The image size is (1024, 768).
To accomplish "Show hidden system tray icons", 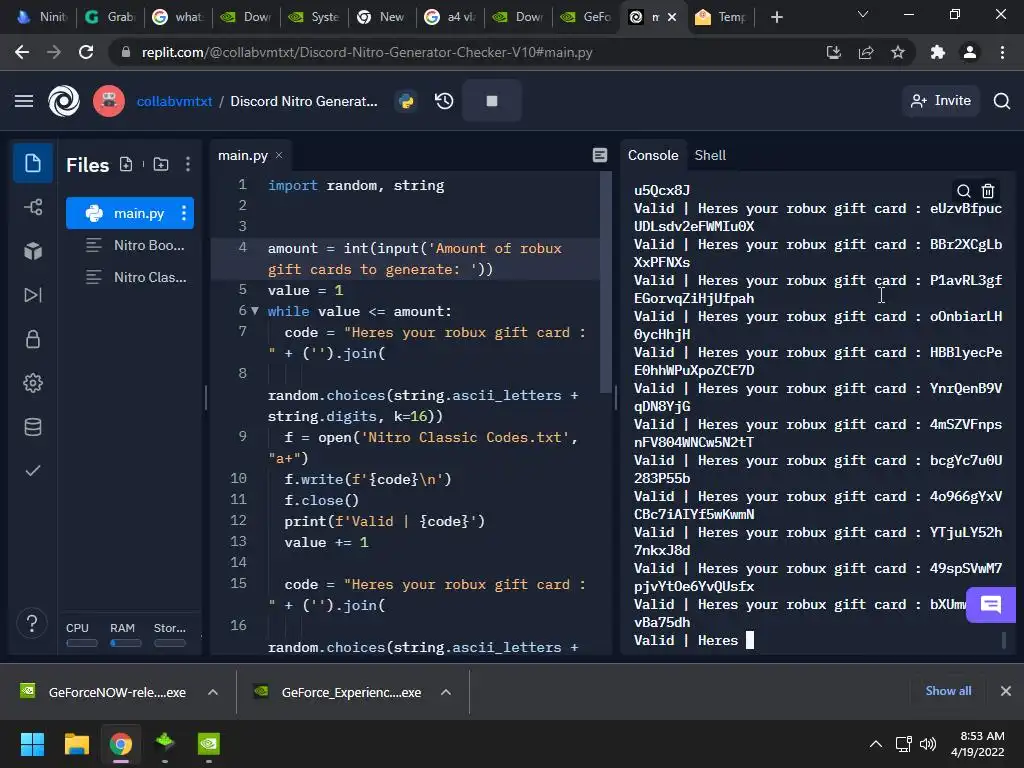I will pyautogui.click(x=876, y=744).
